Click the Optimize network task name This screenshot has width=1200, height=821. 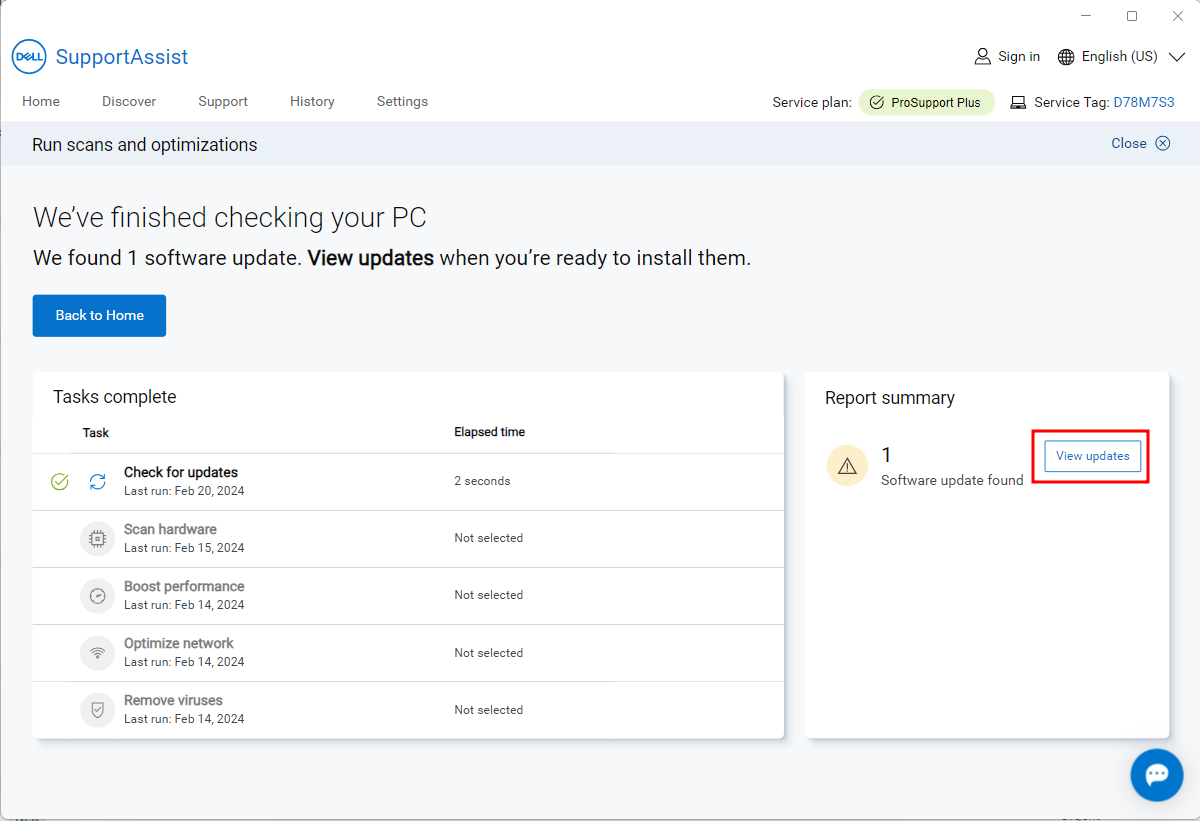click(179, 643)
